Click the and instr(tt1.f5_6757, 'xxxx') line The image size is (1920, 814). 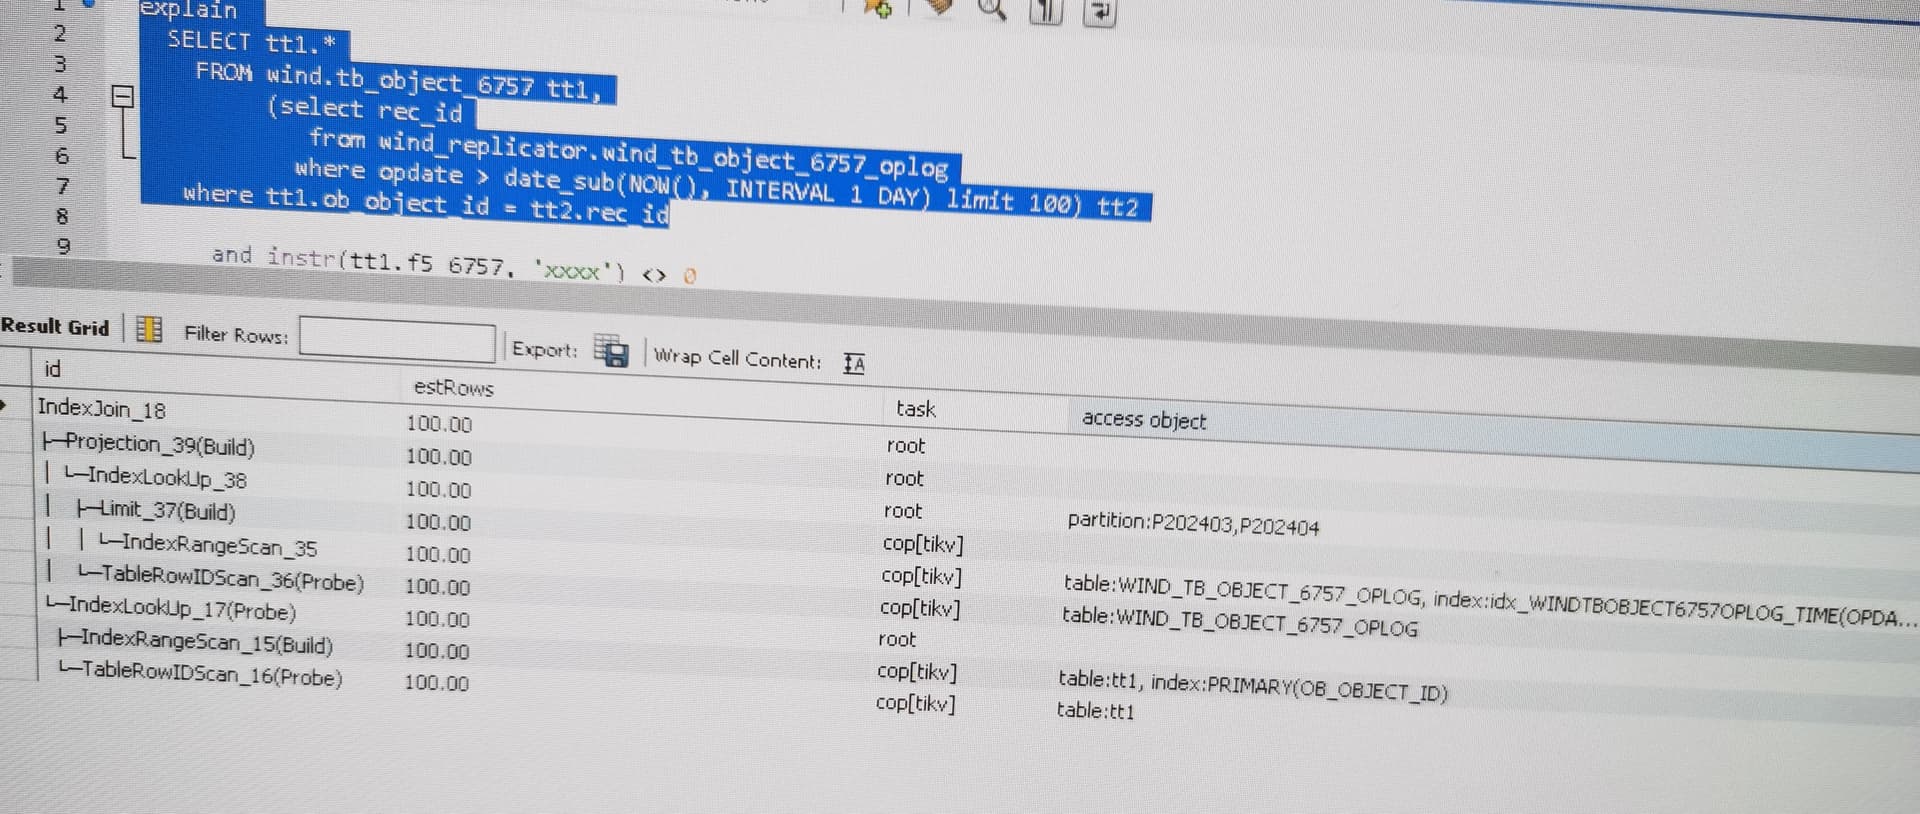pyautogui.click(x=454, y=264)
